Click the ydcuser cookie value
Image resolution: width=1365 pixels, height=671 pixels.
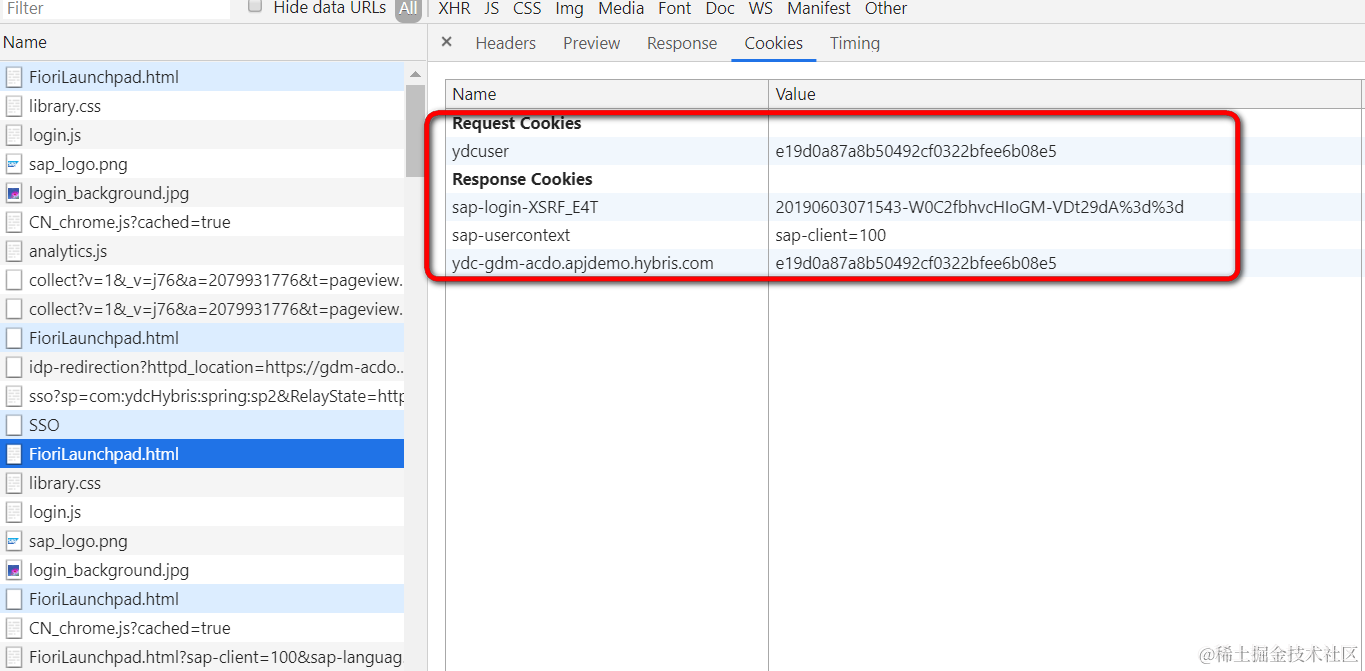(x=916, y=152)
